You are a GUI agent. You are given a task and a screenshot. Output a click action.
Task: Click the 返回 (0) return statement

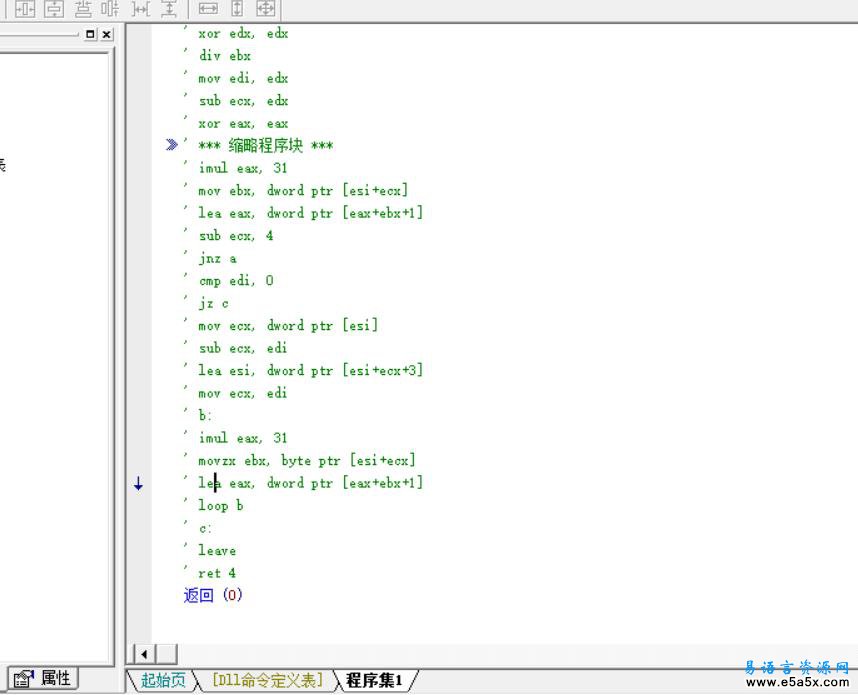pyautogui.click(x=213, y=595)
